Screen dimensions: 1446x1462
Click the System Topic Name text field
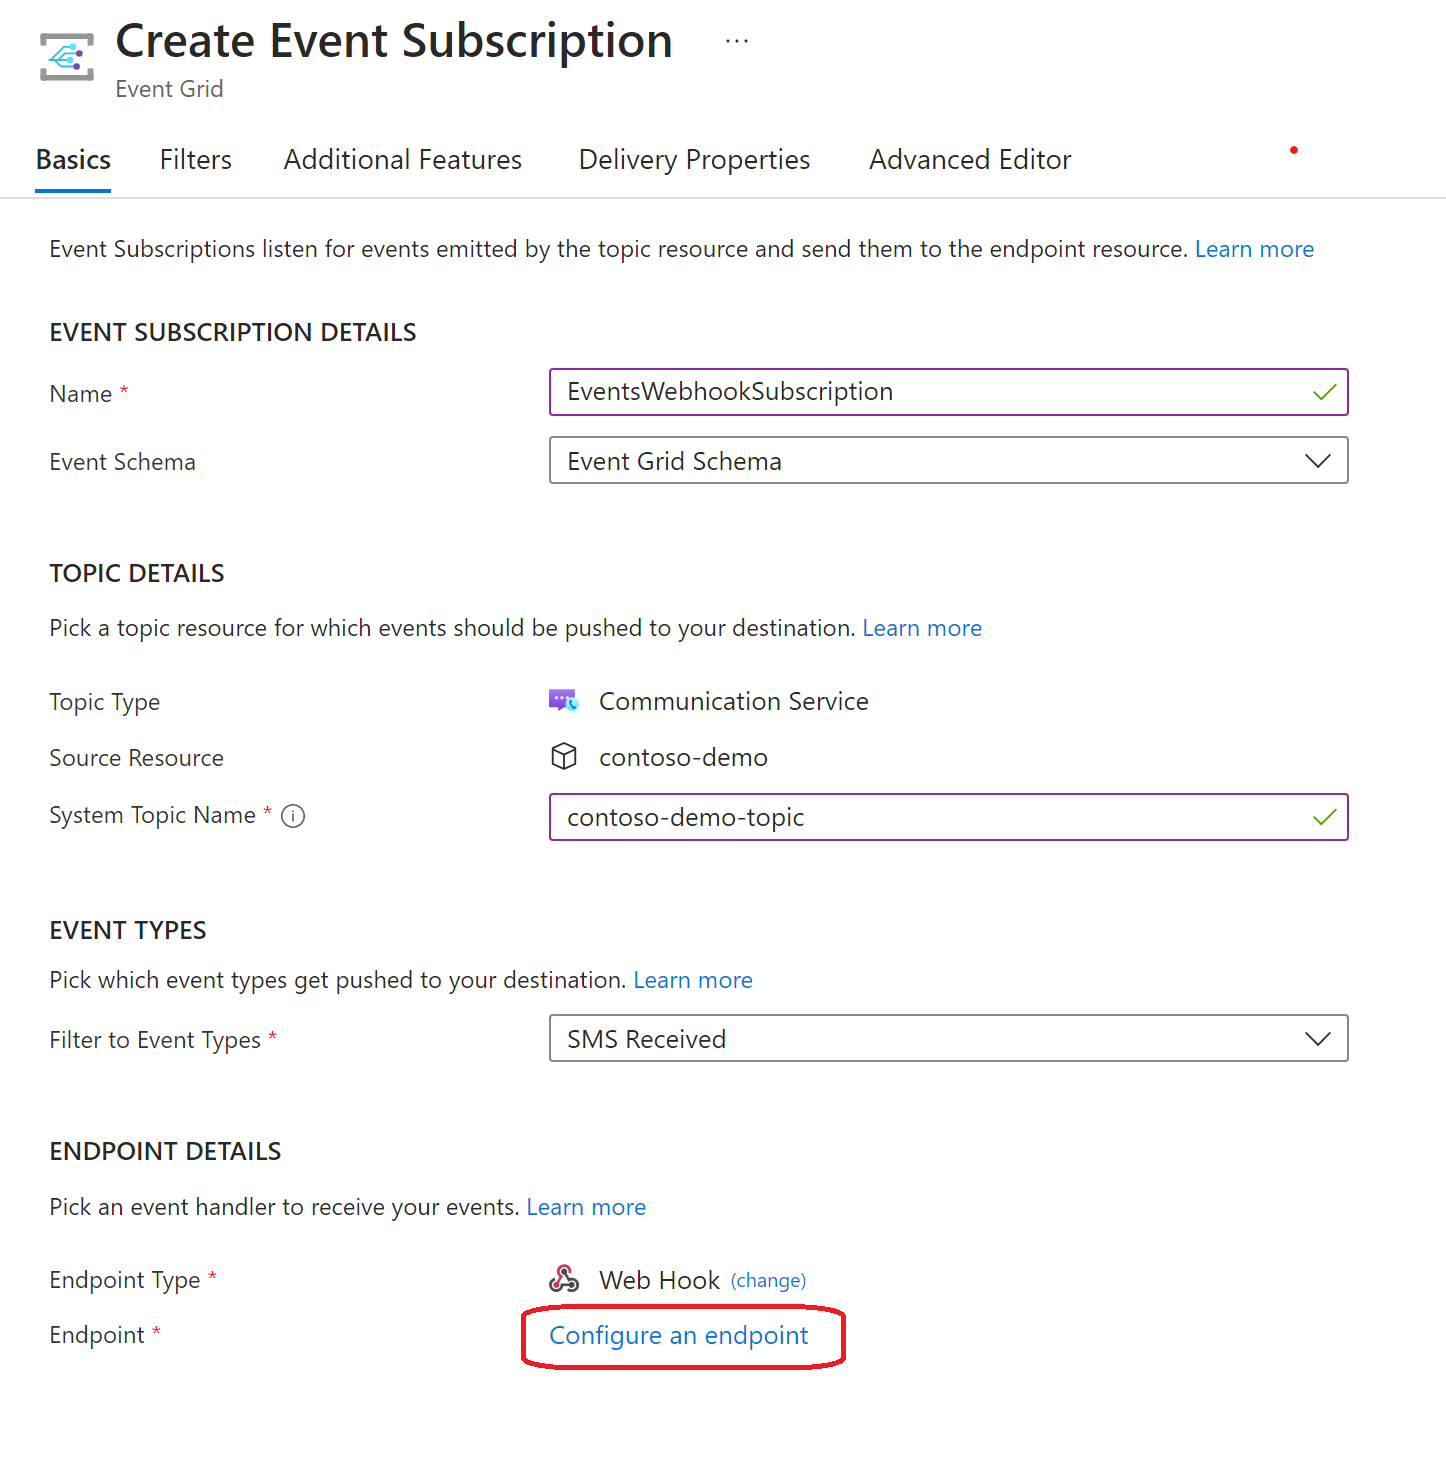[x=949, y=817]
